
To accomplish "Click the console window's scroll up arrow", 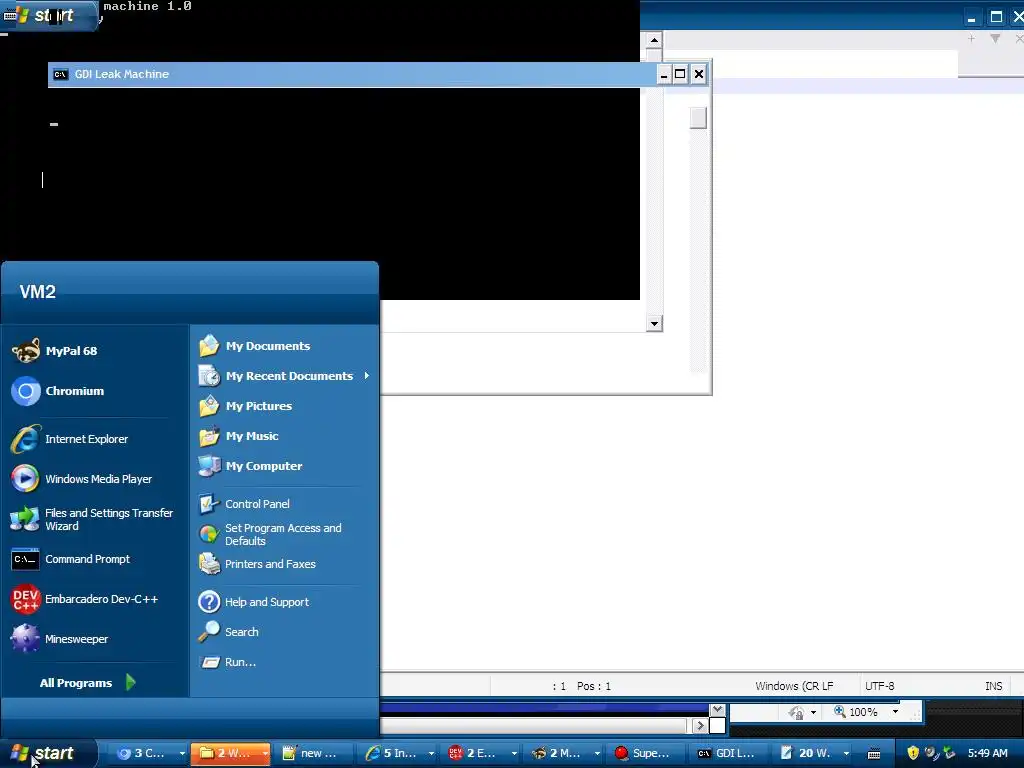I will (654, 40).
